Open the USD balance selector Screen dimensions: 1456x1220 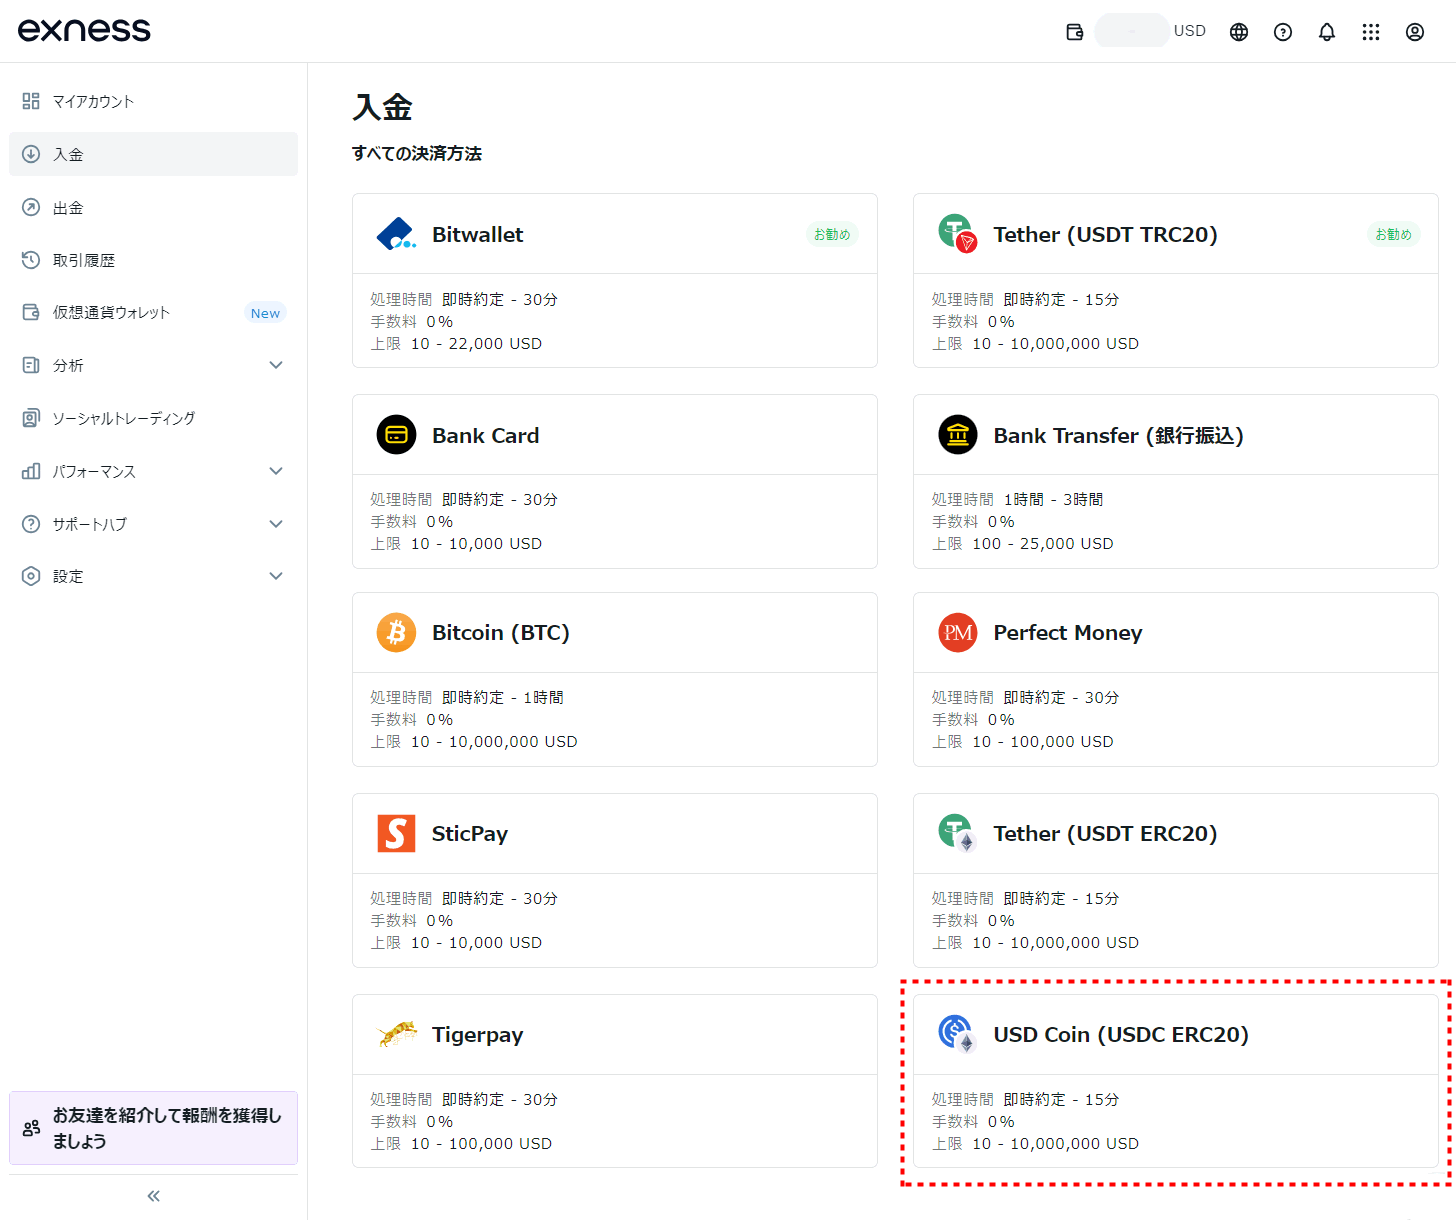click(1151, 31)
